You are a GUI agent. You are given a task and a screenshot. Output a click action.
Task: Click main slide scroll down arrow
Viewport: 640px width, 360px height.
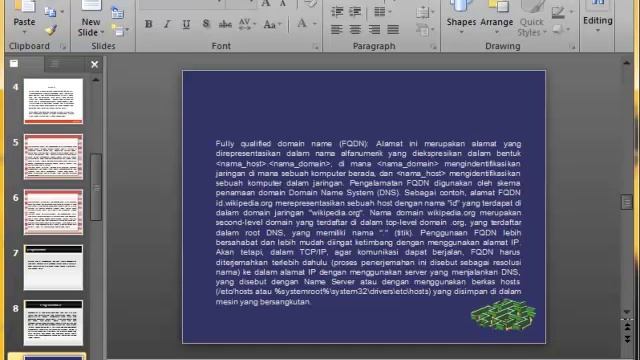[x=627, y=312]
